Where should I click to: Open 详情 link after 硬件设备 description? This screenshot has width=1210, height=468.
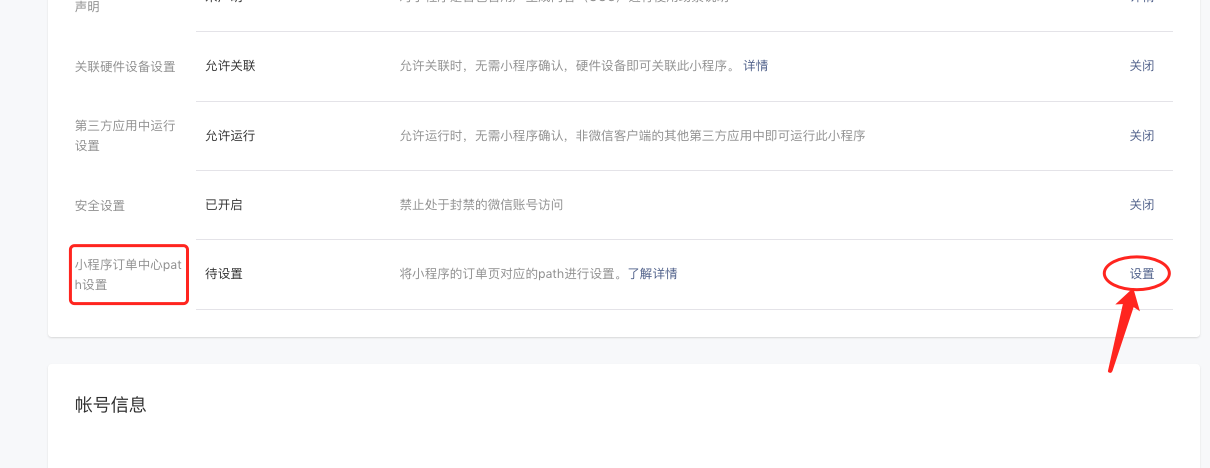point(756,66)
